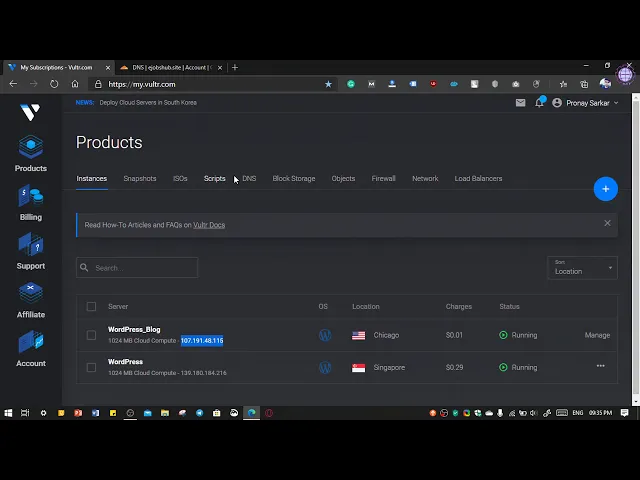Image resolution: width=640 pixels, height=480 pixels.
Task: Open the Account sidebar section
Action: point(31,349)
